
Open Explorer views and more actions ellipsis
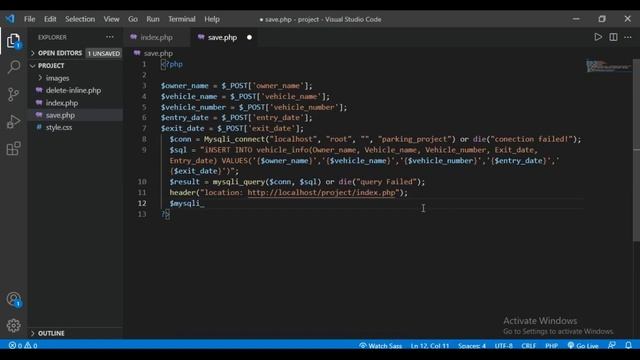(x=110, y=37)
